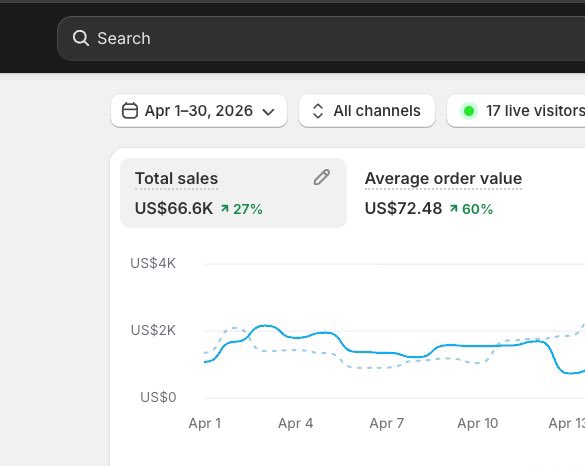Click the US$2K axis label
Image resolution: width=585 pixels, height=466 pixels.
coord(153,330)
